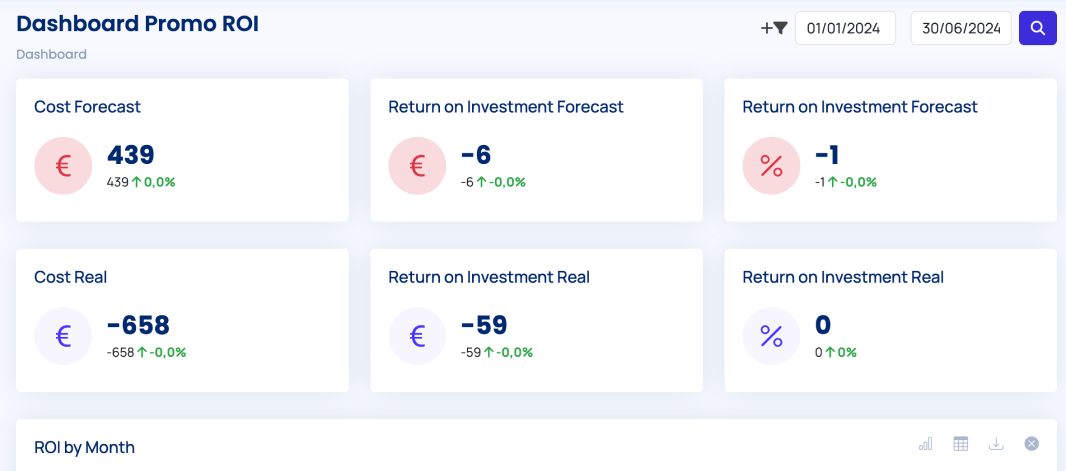
Task: Show ROI by Month as table
Action: pyautogui.click(x=960, y=444)
